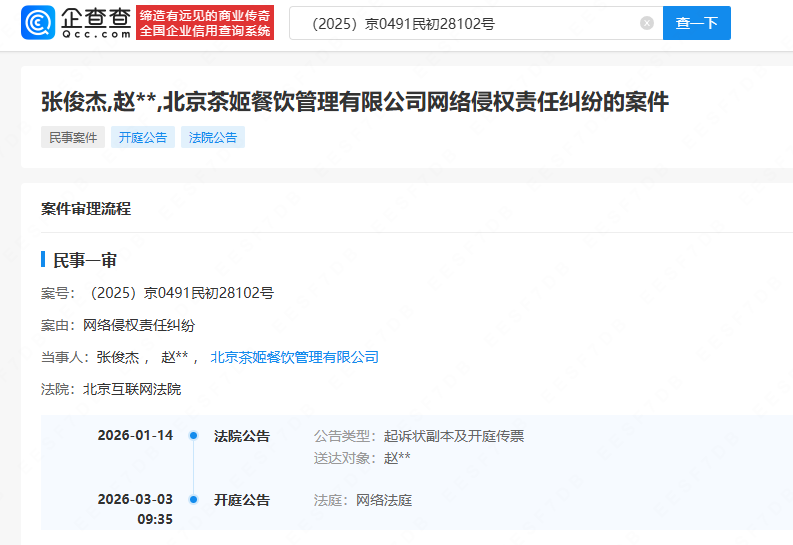793x545 pixels.
Task: Select the 法院公告 tag under the title
Action: coord(213,138)
